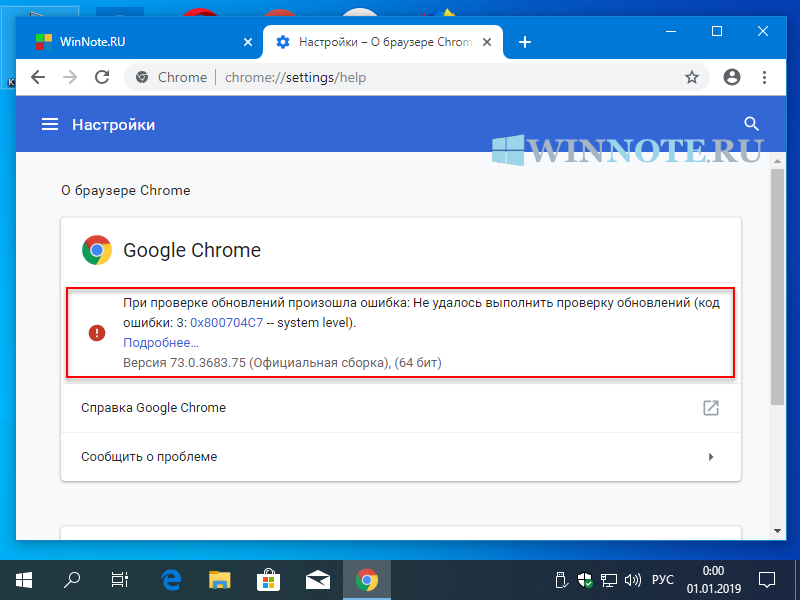Open the user profile avatar icon
This screenshot has width=800, height=600.
pos(732,77)
